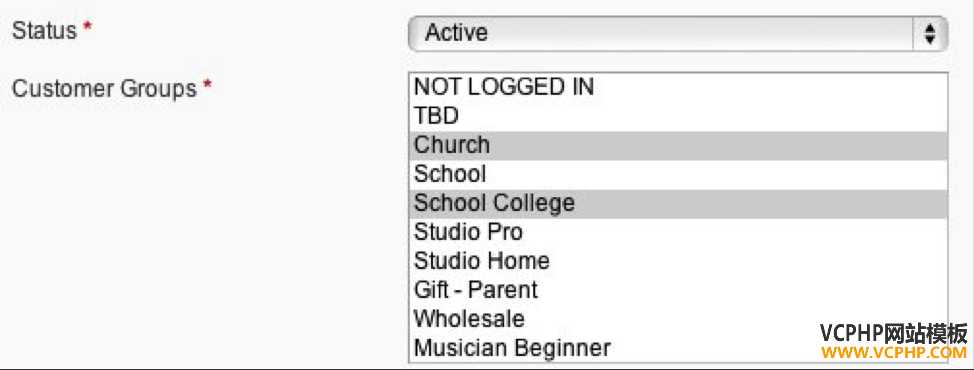974x370 pixels.
Task: Select Musician Beginner in the list
Action: pyautogui.click(x=678, y=348)
